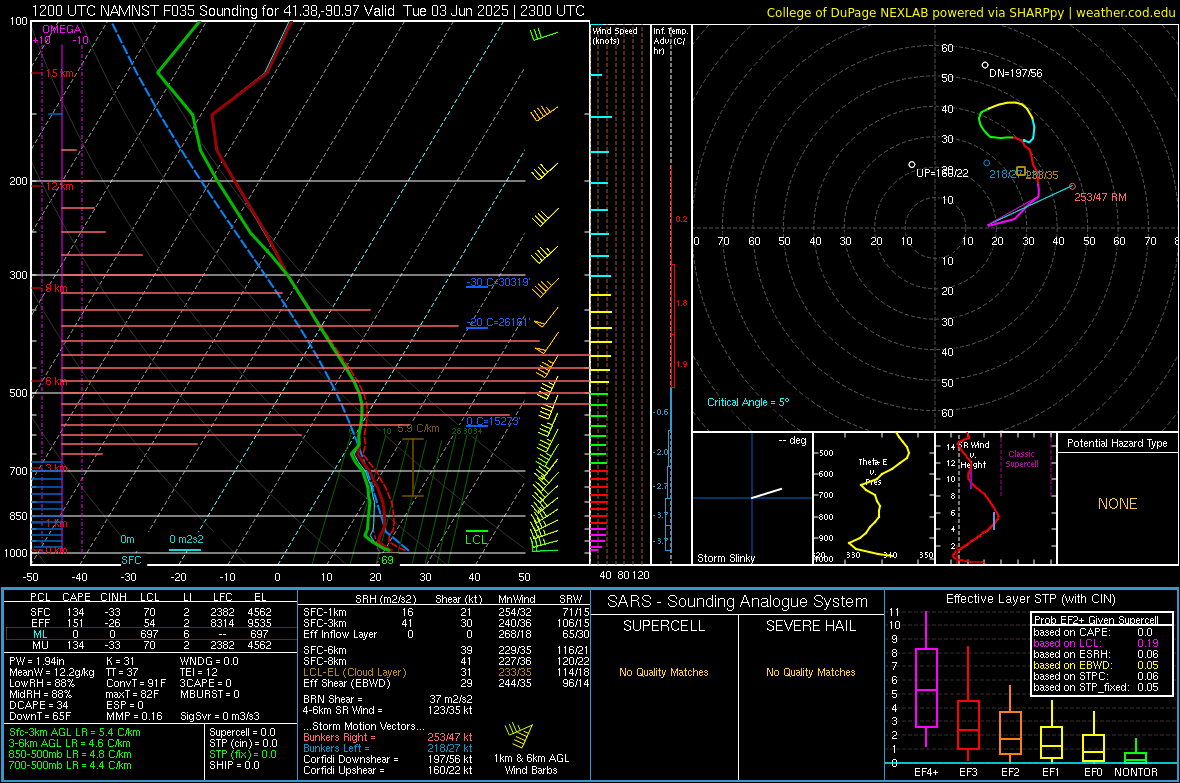The height and width of the screenshot is (783, 1180).
Task: Click the Critical Angle = 5° text
Action: click(x=748, y=402)
